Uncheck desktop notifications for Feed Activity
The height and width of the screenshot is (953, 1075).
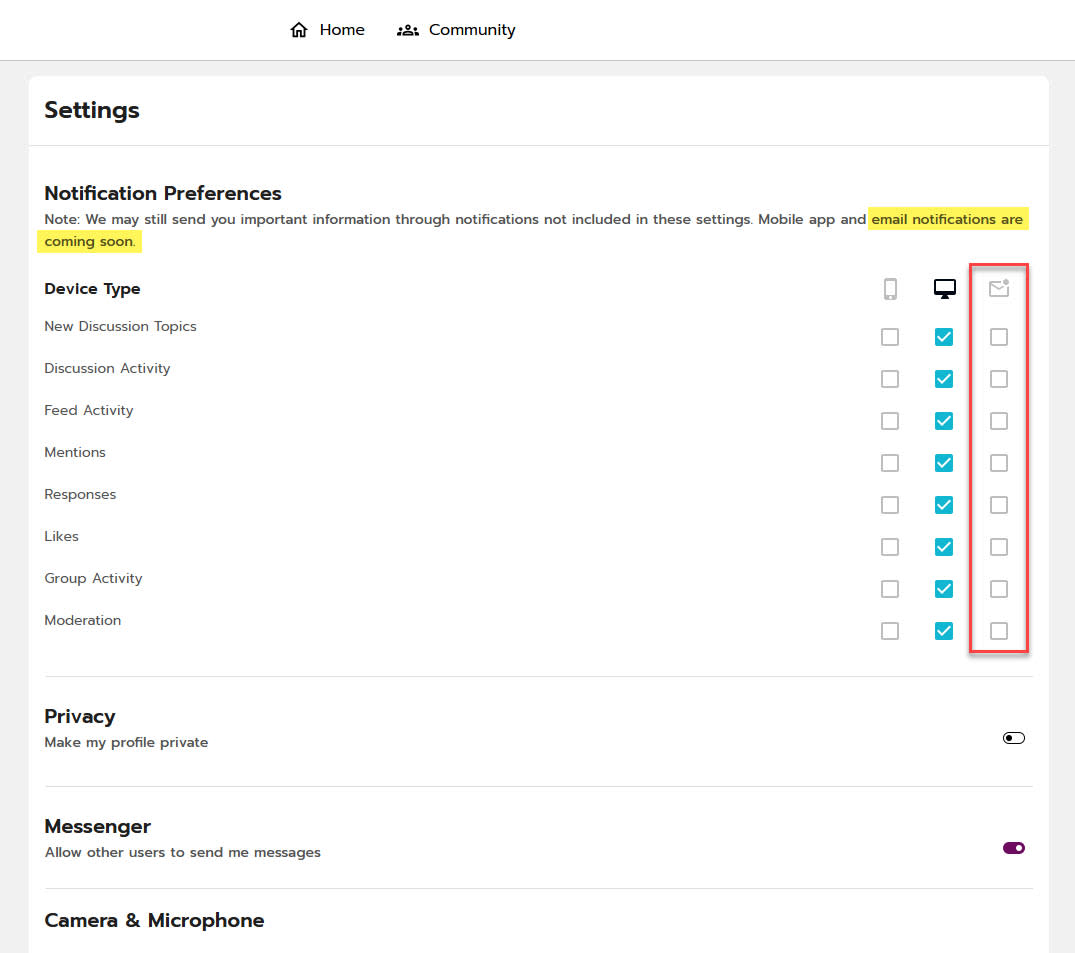944,421
